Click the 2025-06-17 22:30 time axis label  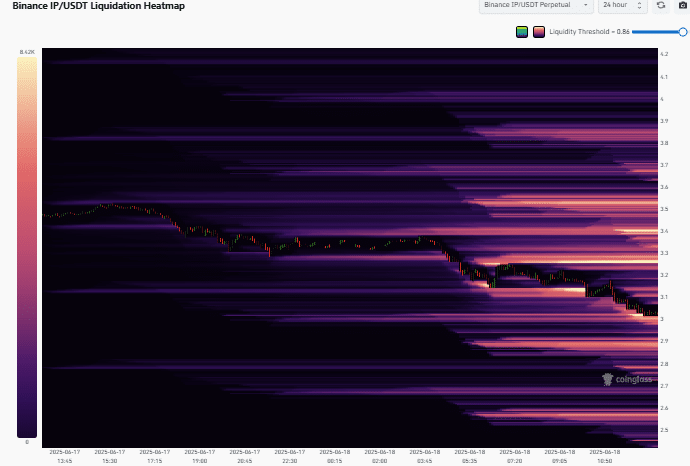tap(290, 456)
